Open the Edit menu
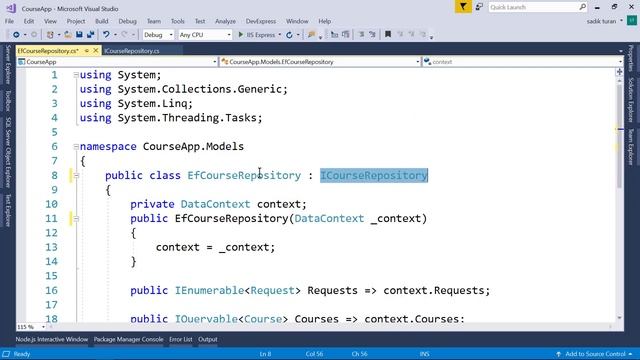 29,21
